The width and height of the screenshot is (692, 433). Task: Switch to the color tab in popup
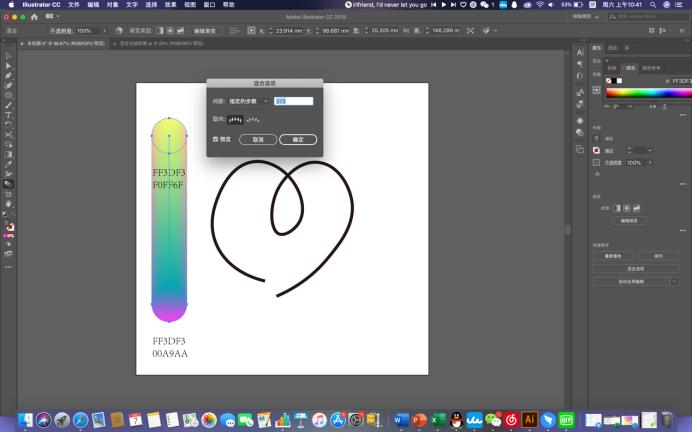point(631,68)
